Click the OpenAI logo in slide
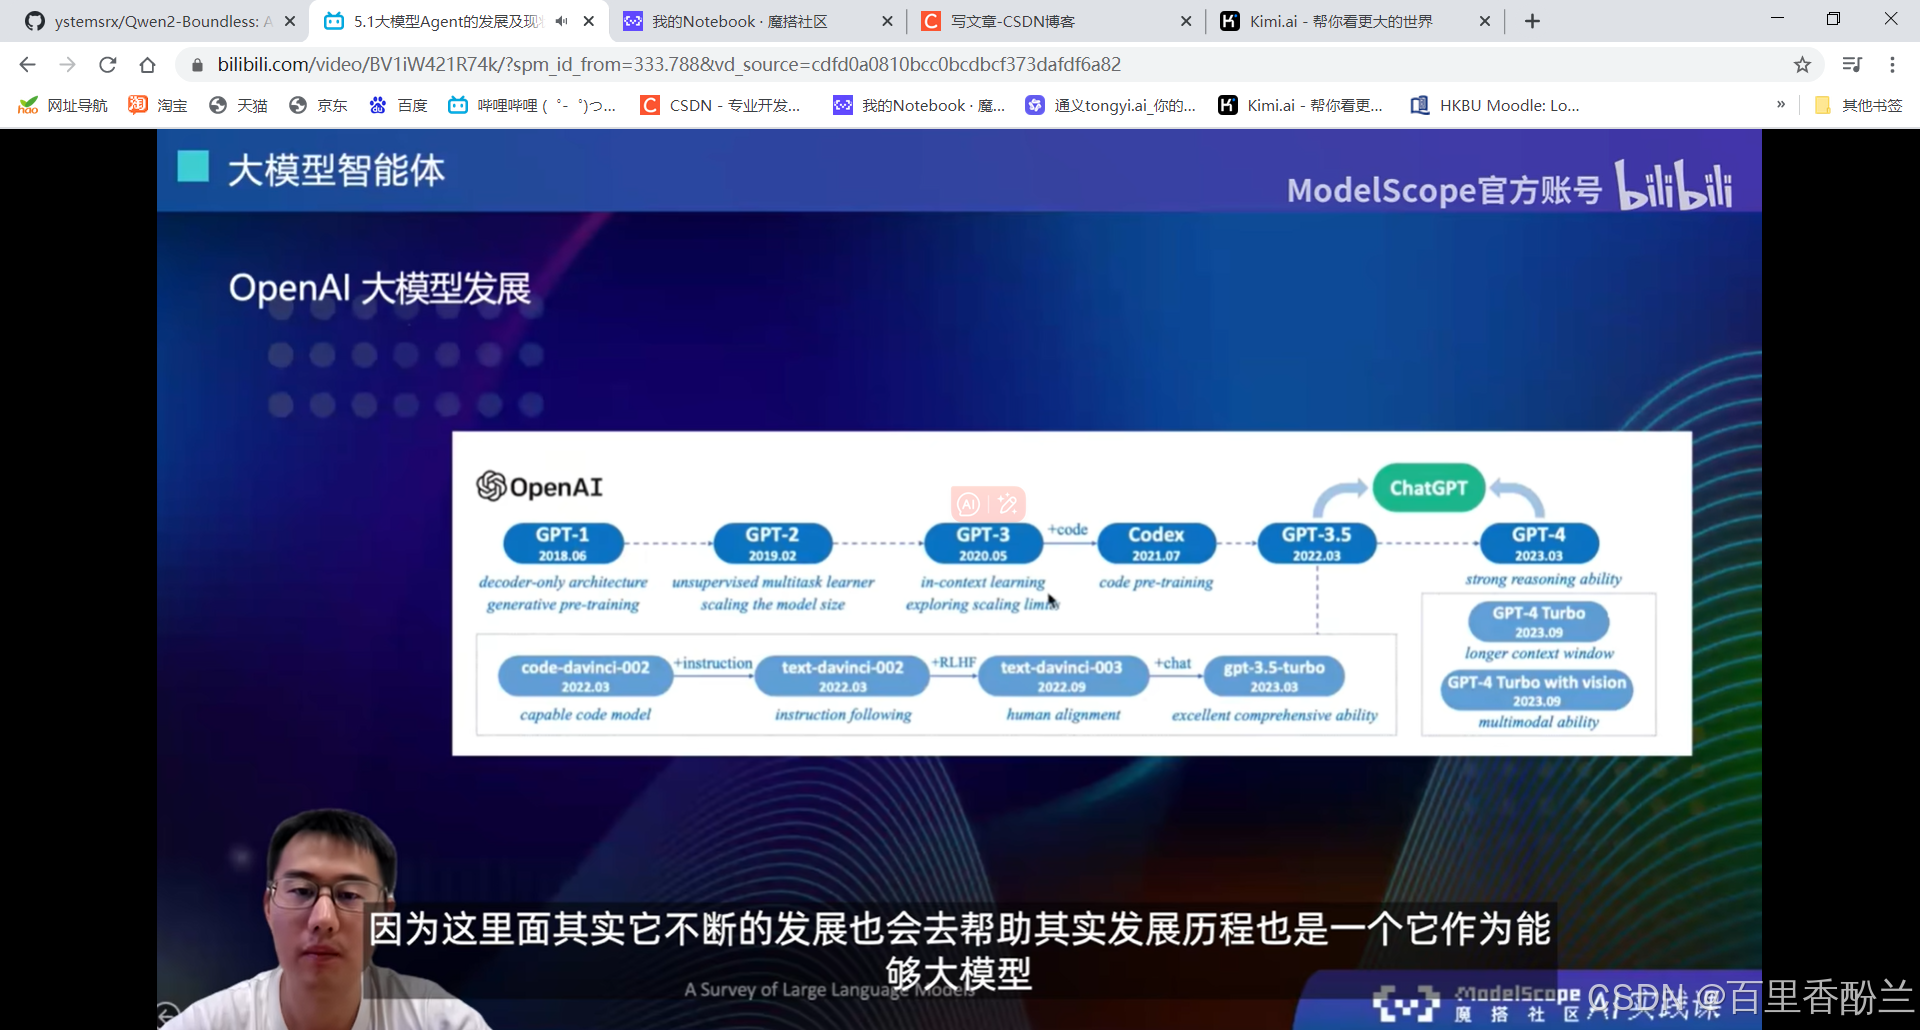The height and width of the screenshot is (1030, 1920). [x=540, y=487]
